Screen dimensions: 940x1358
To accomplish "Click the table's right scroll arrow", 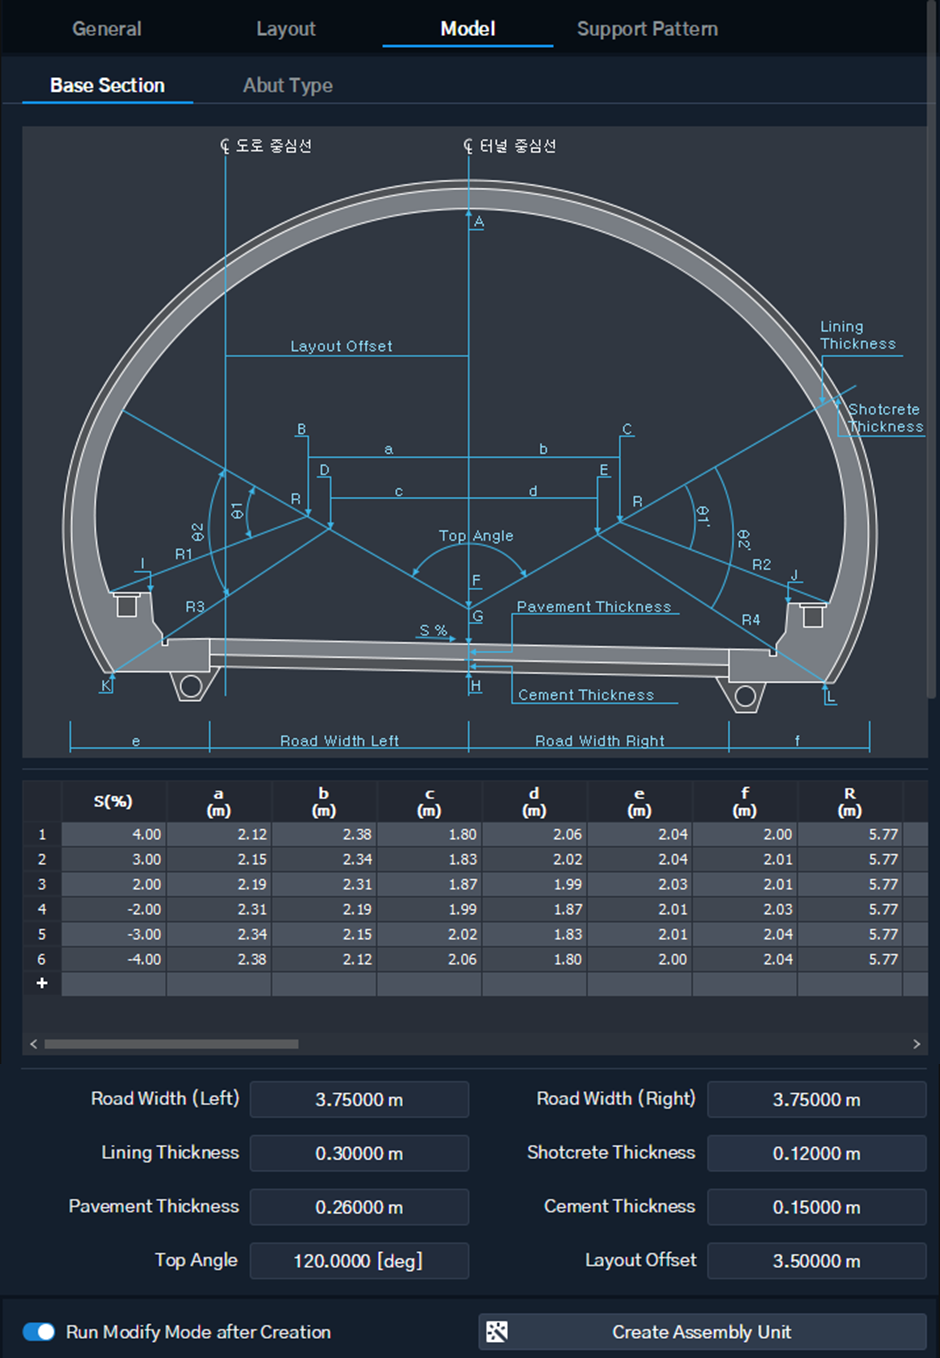I will [x=916, y=1044].
